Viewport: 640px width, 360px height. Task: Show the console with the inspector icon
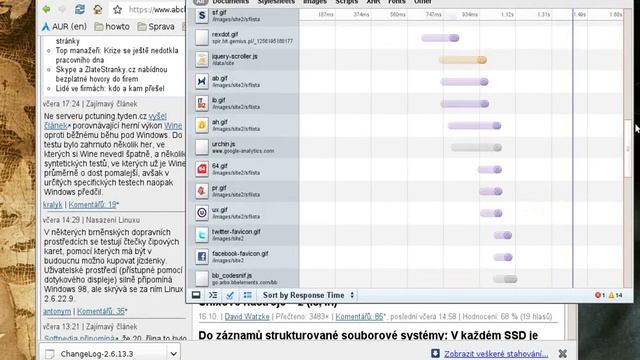(x=213, y=295)
